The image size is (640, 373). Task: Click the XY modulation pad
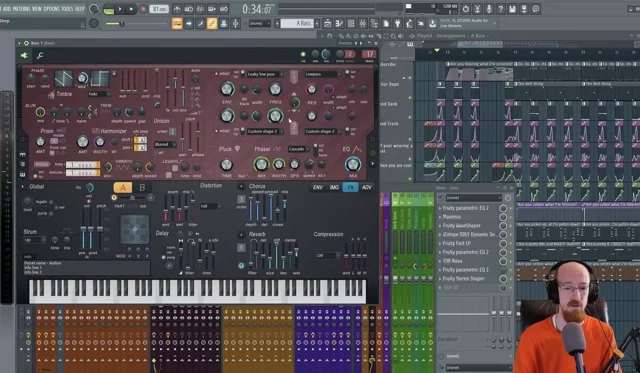[135, 229]
